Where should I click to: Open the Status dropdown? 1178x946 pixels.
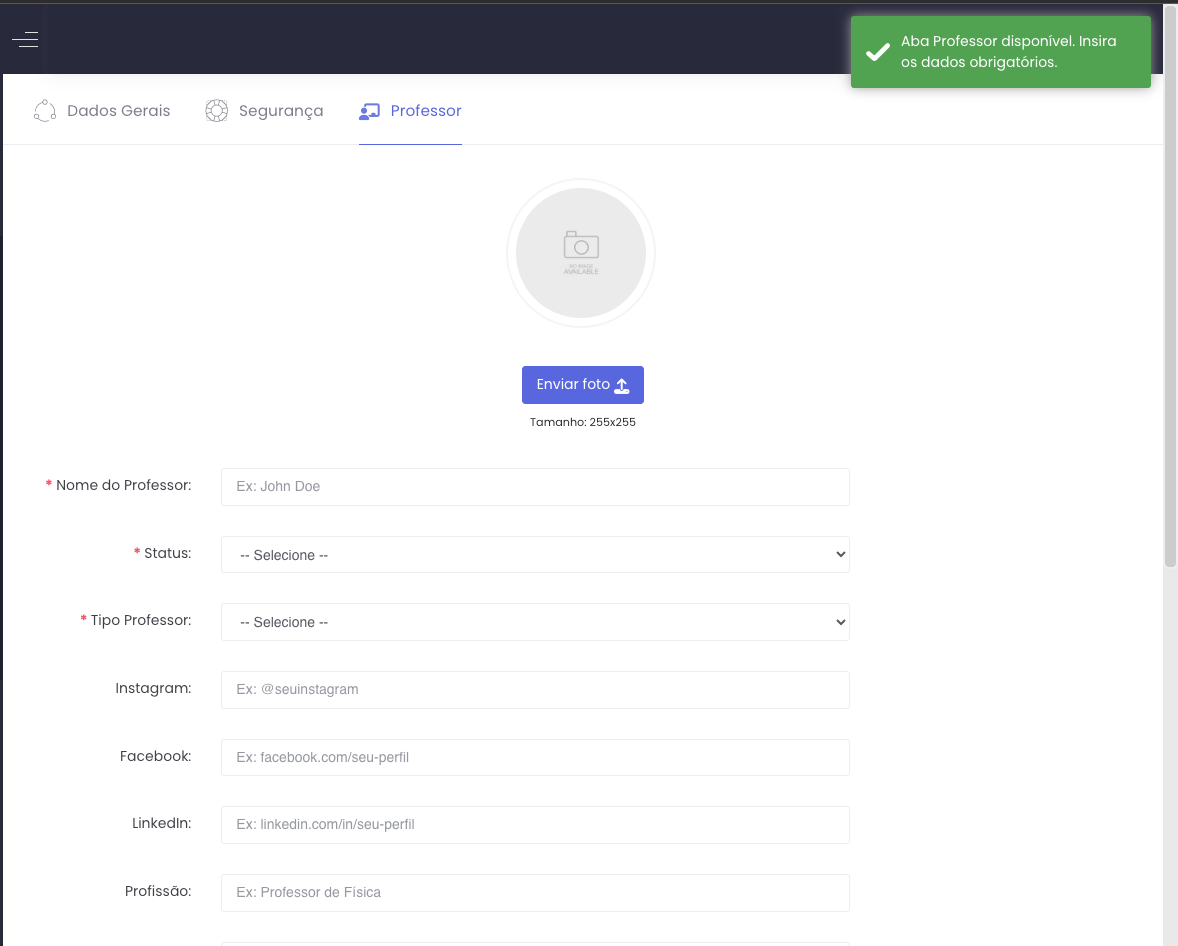(x=535, y=555)
